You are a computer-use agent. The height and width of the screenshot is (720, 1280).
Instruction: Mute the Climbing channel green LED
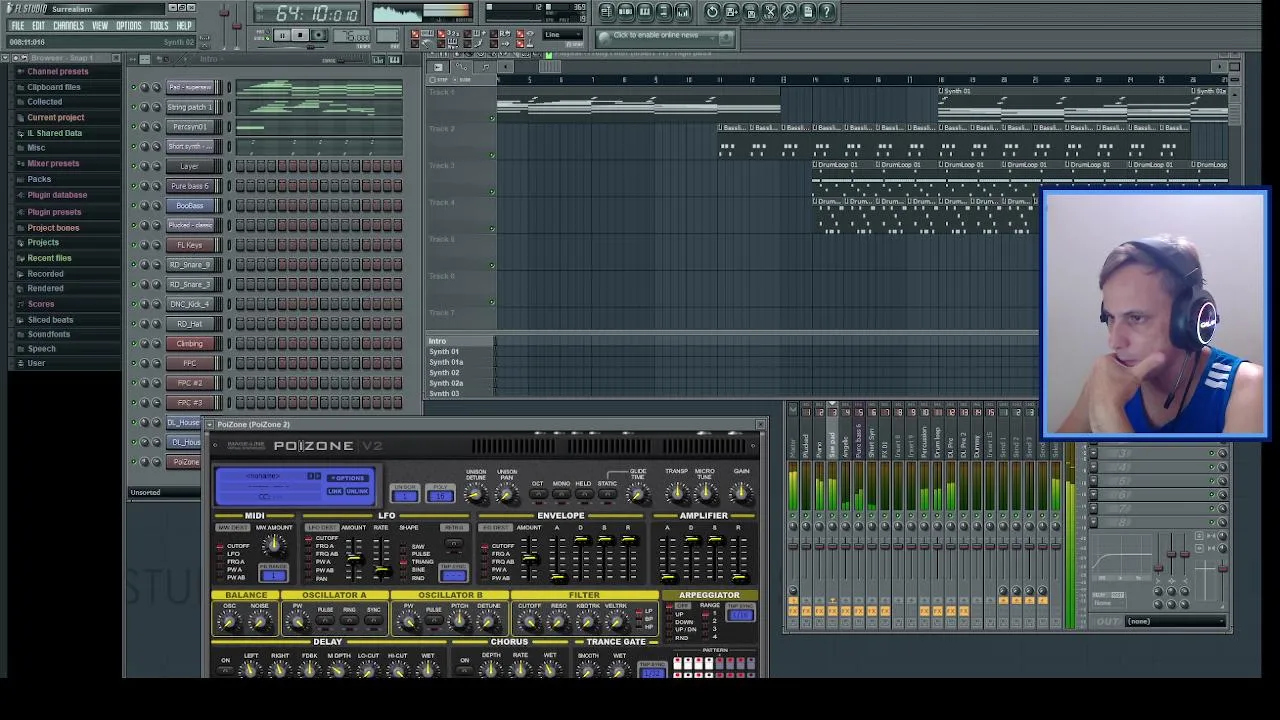[134, 344]
